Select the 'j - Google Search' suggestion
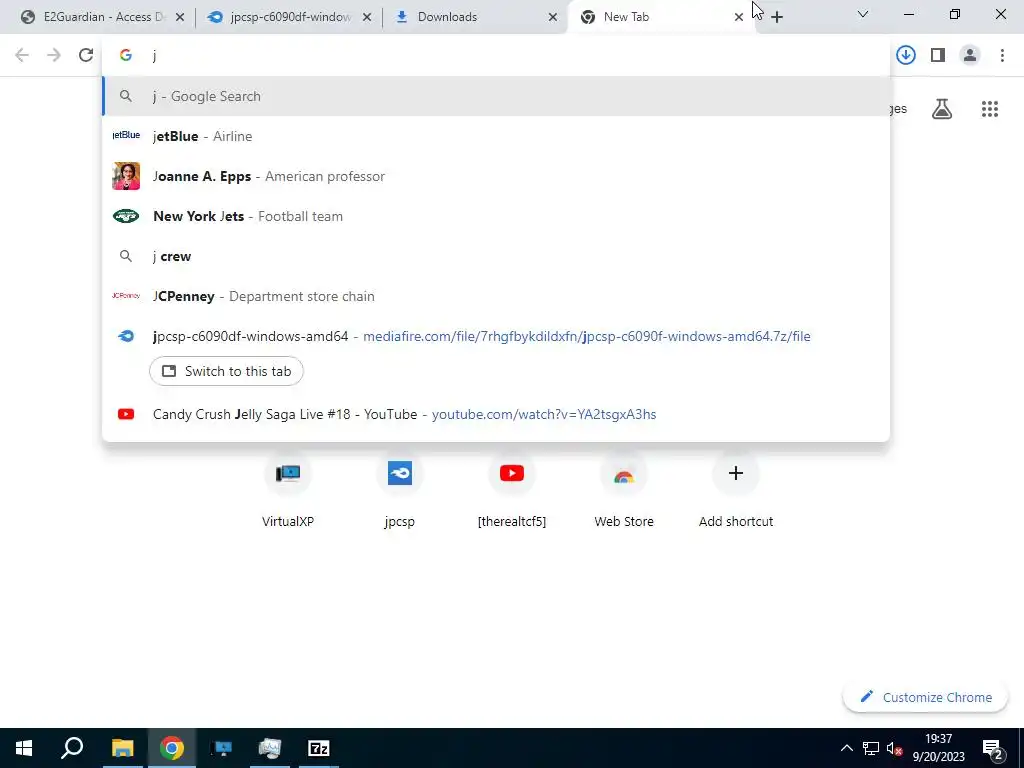 (496, 96)
